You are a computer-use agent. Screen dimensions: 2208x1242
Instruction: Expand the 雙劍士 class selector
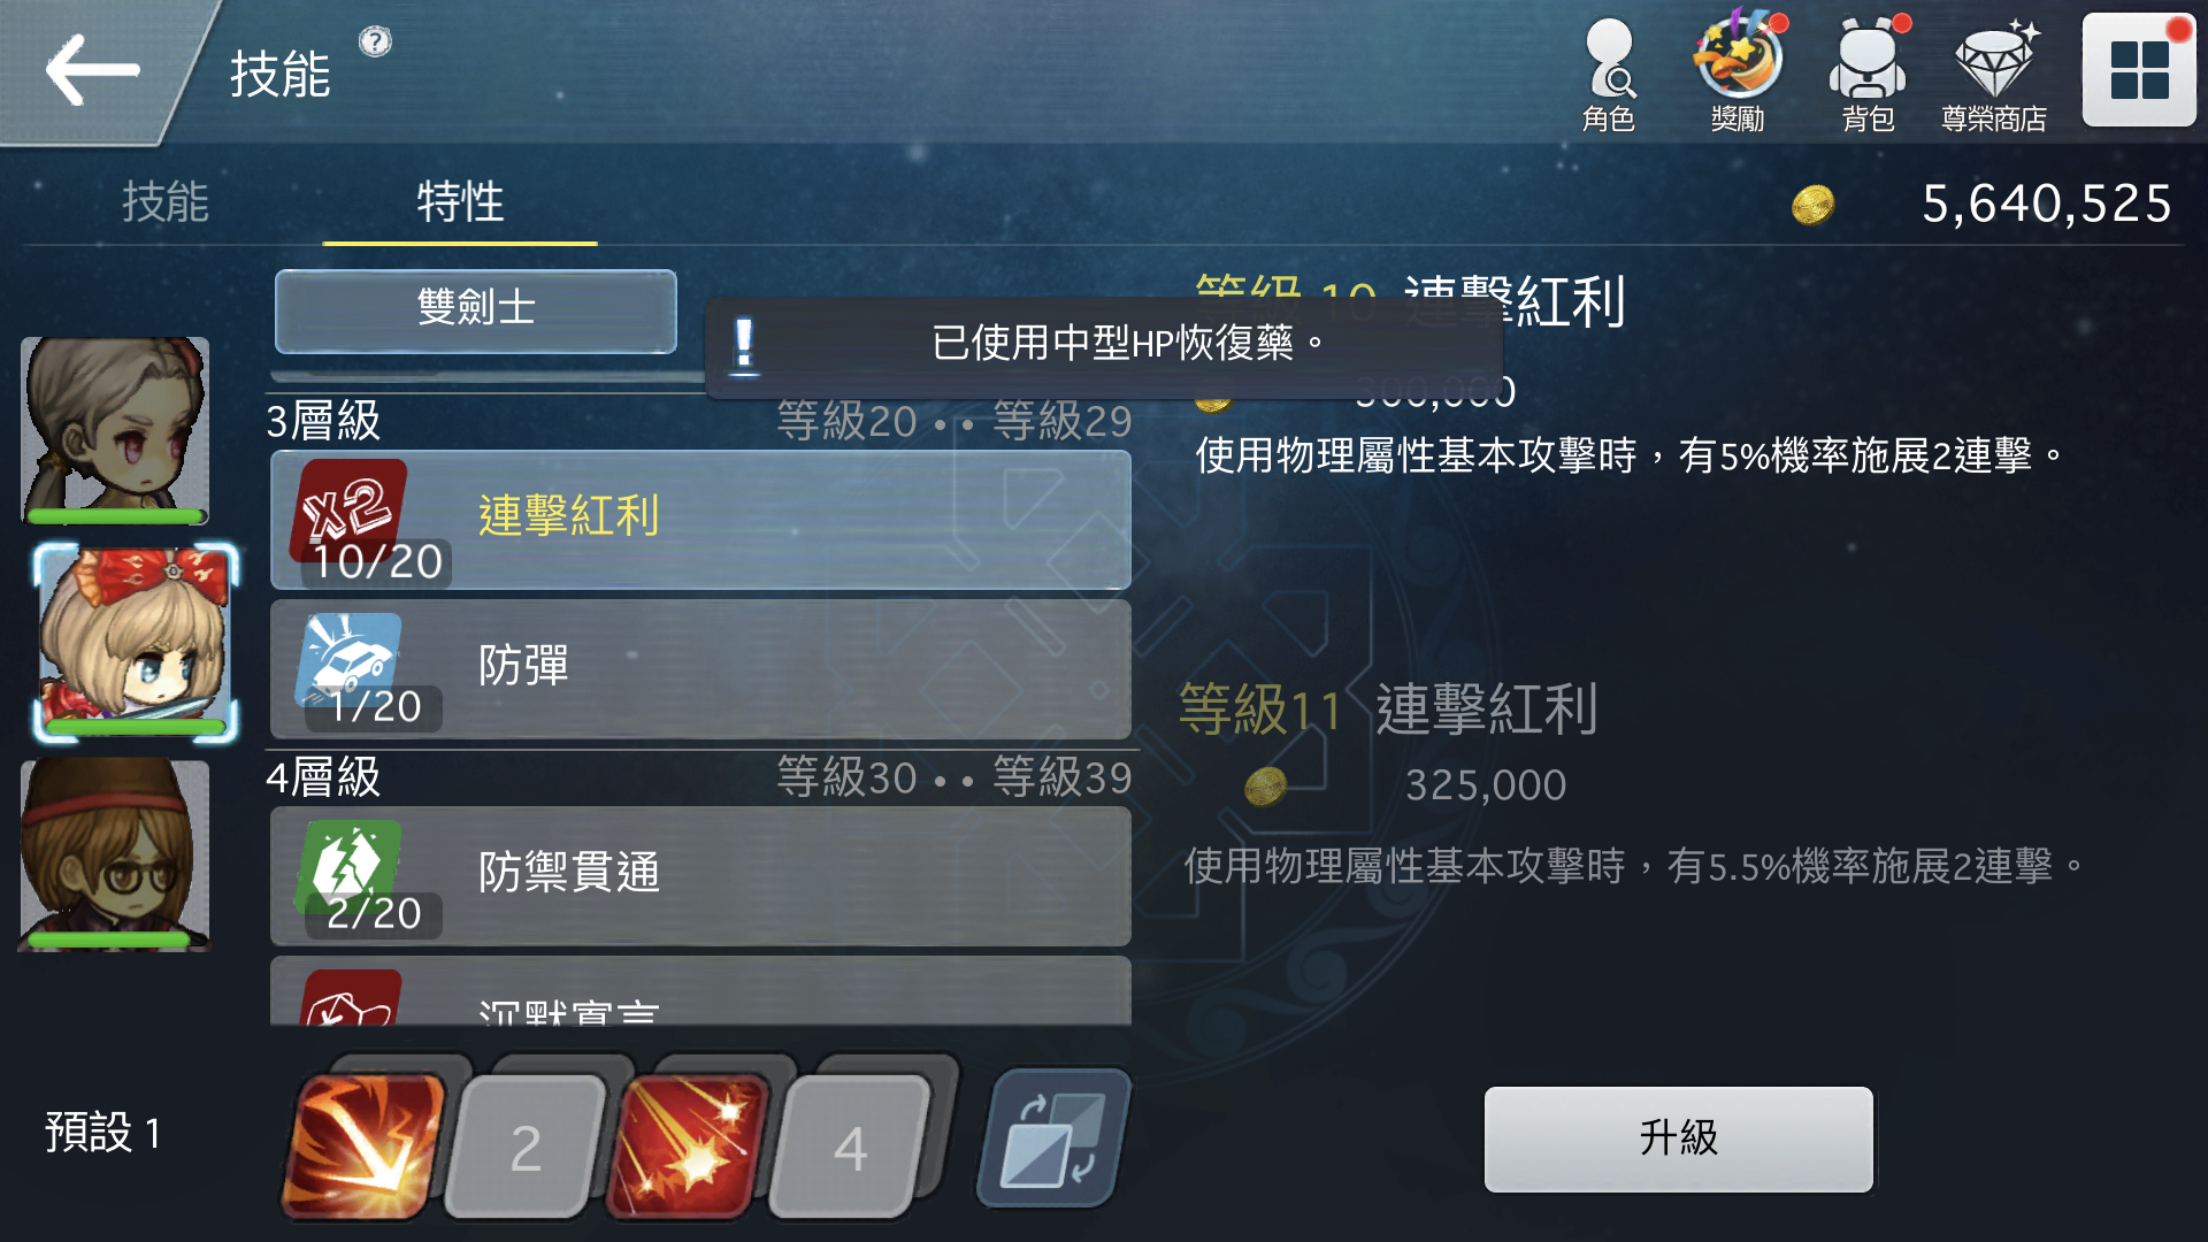(x=476, y=310)
